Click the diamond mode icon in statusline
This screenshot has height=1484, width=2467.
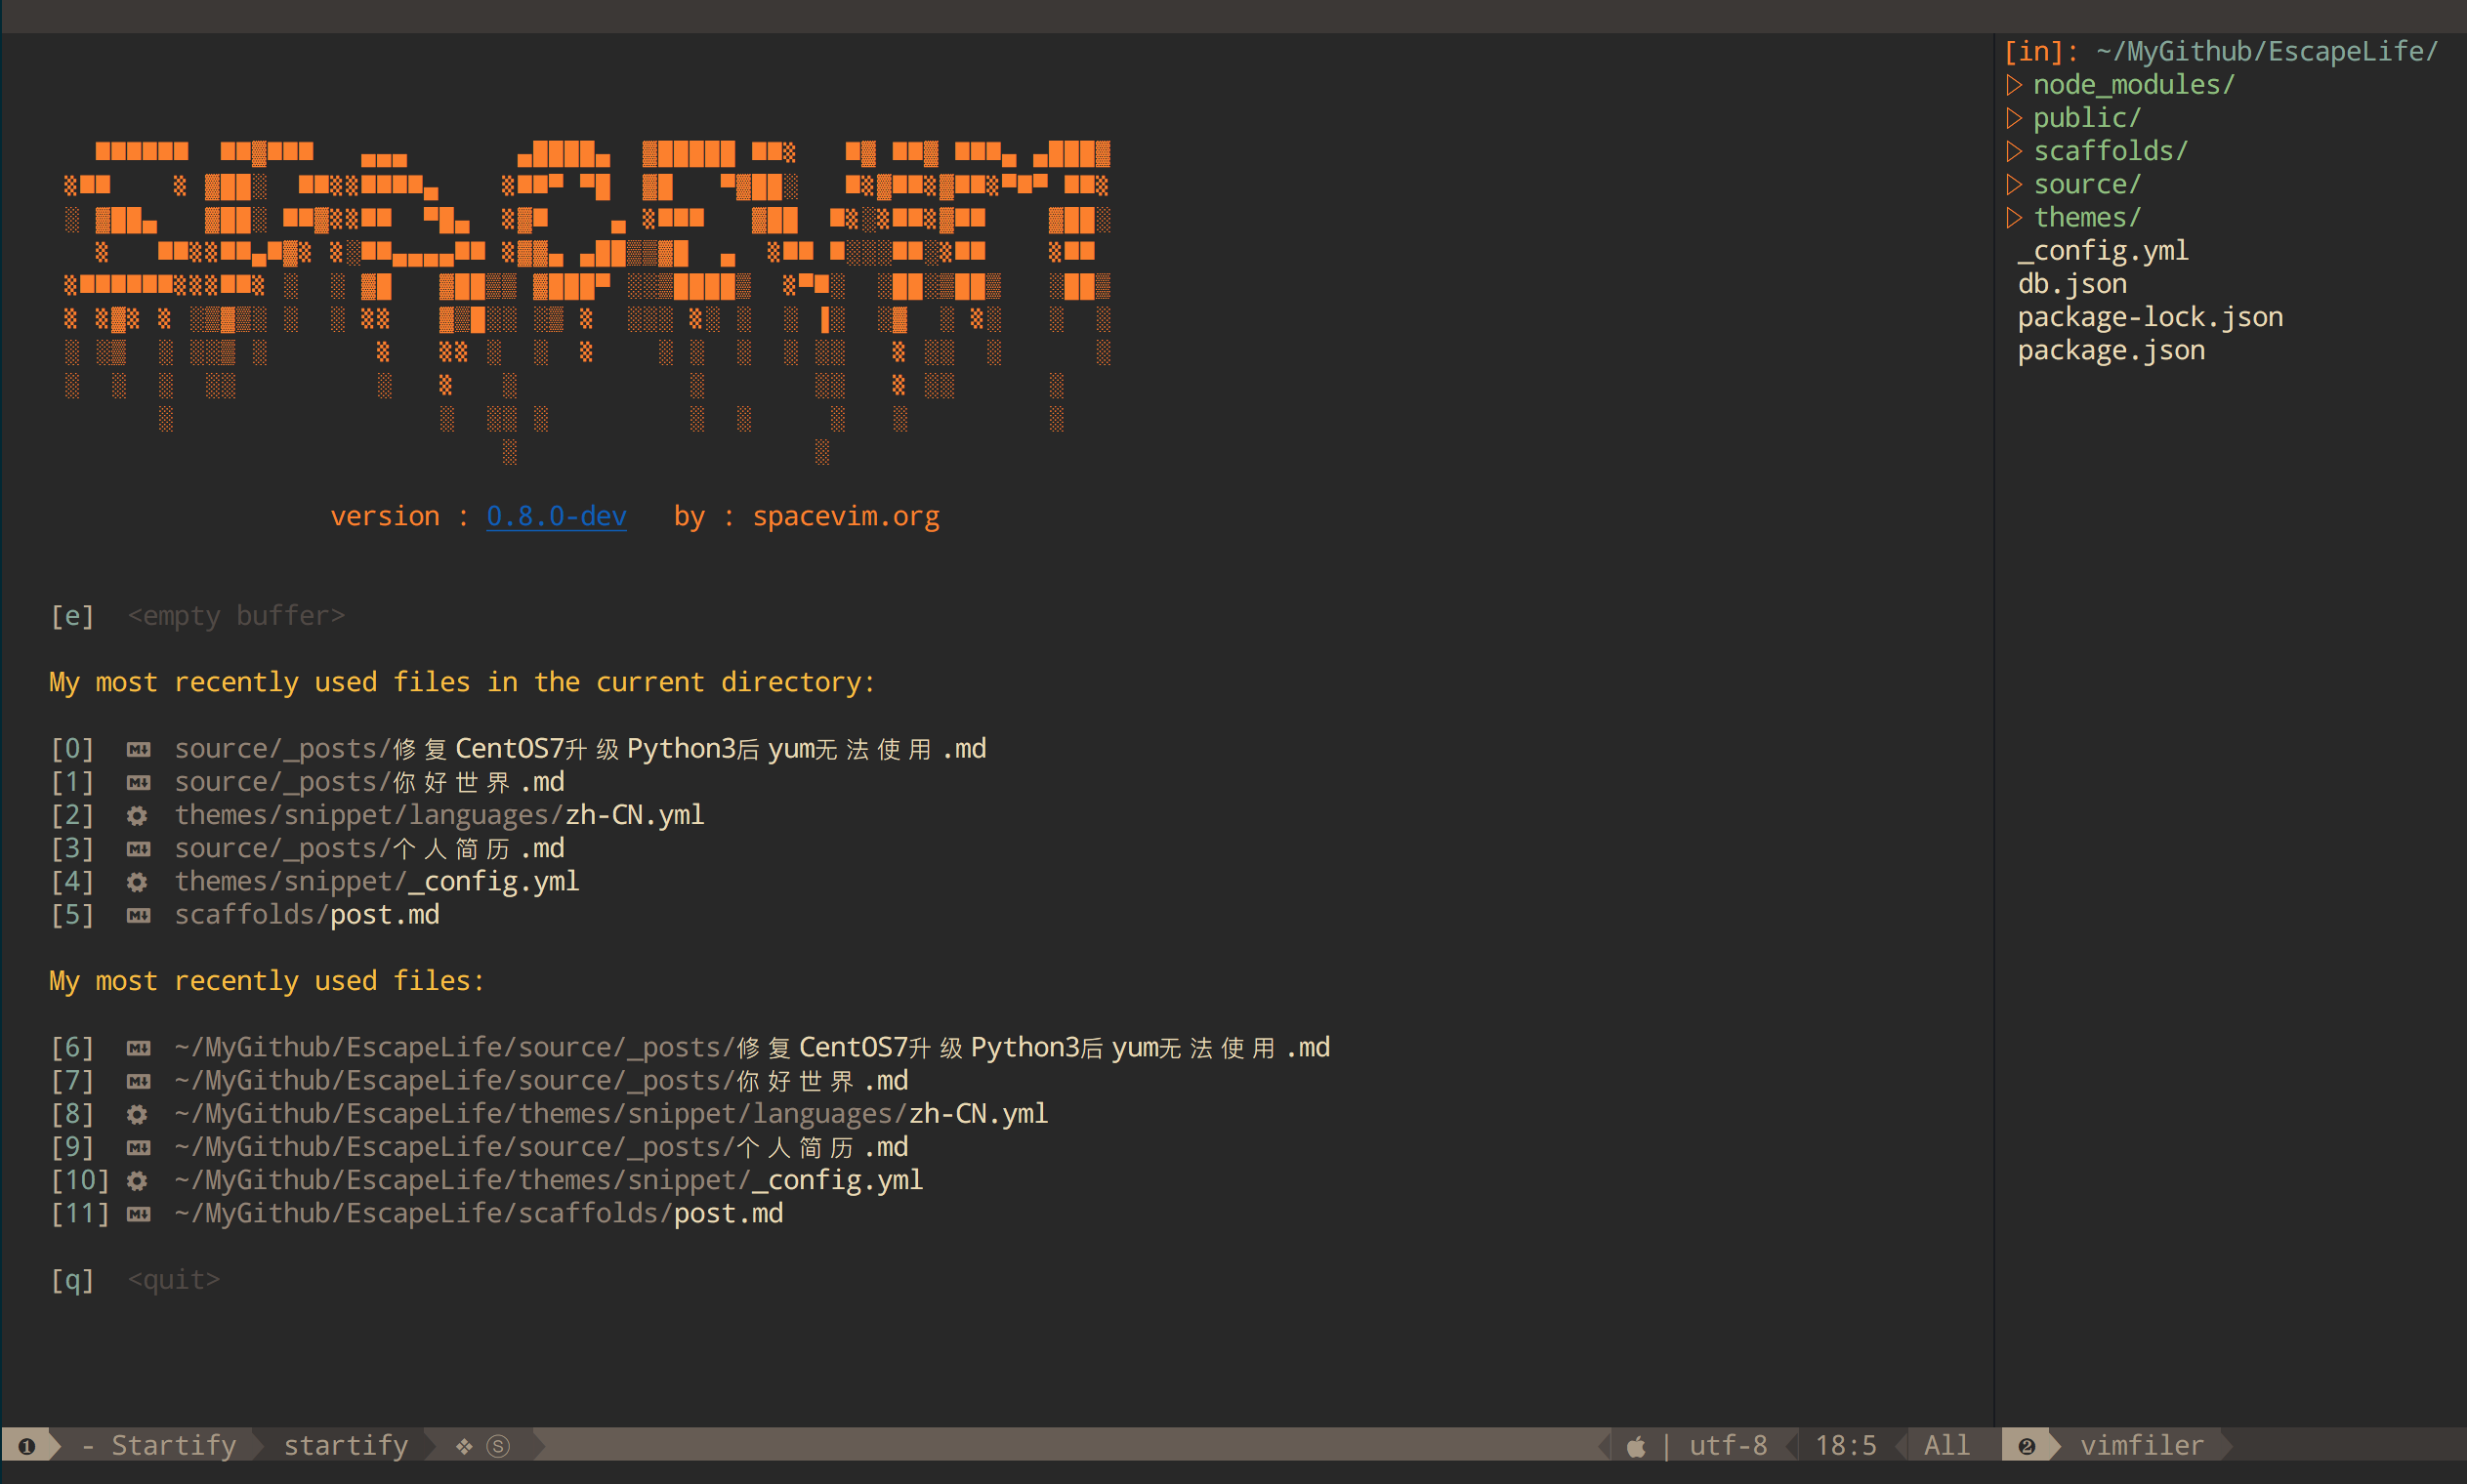(464, 1446)
